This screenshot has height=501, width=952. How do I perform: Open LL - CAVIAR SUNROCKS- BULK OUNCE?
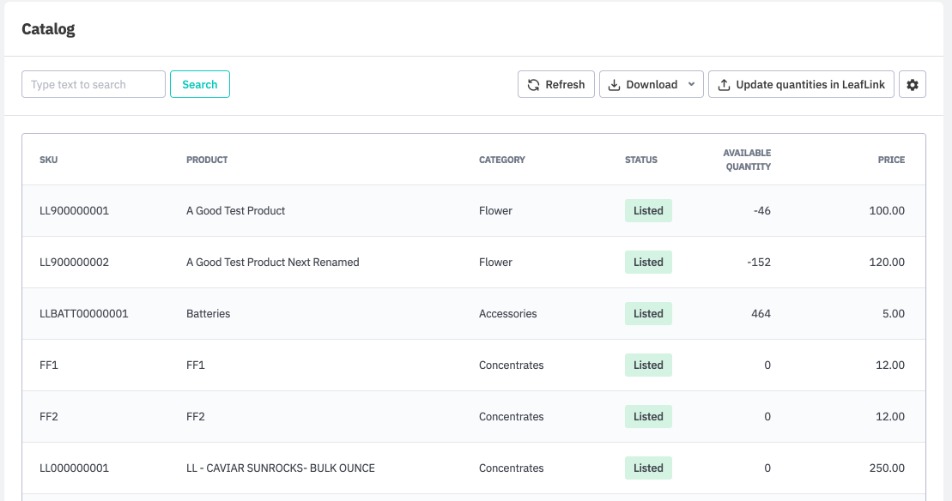tap(280, 468)
